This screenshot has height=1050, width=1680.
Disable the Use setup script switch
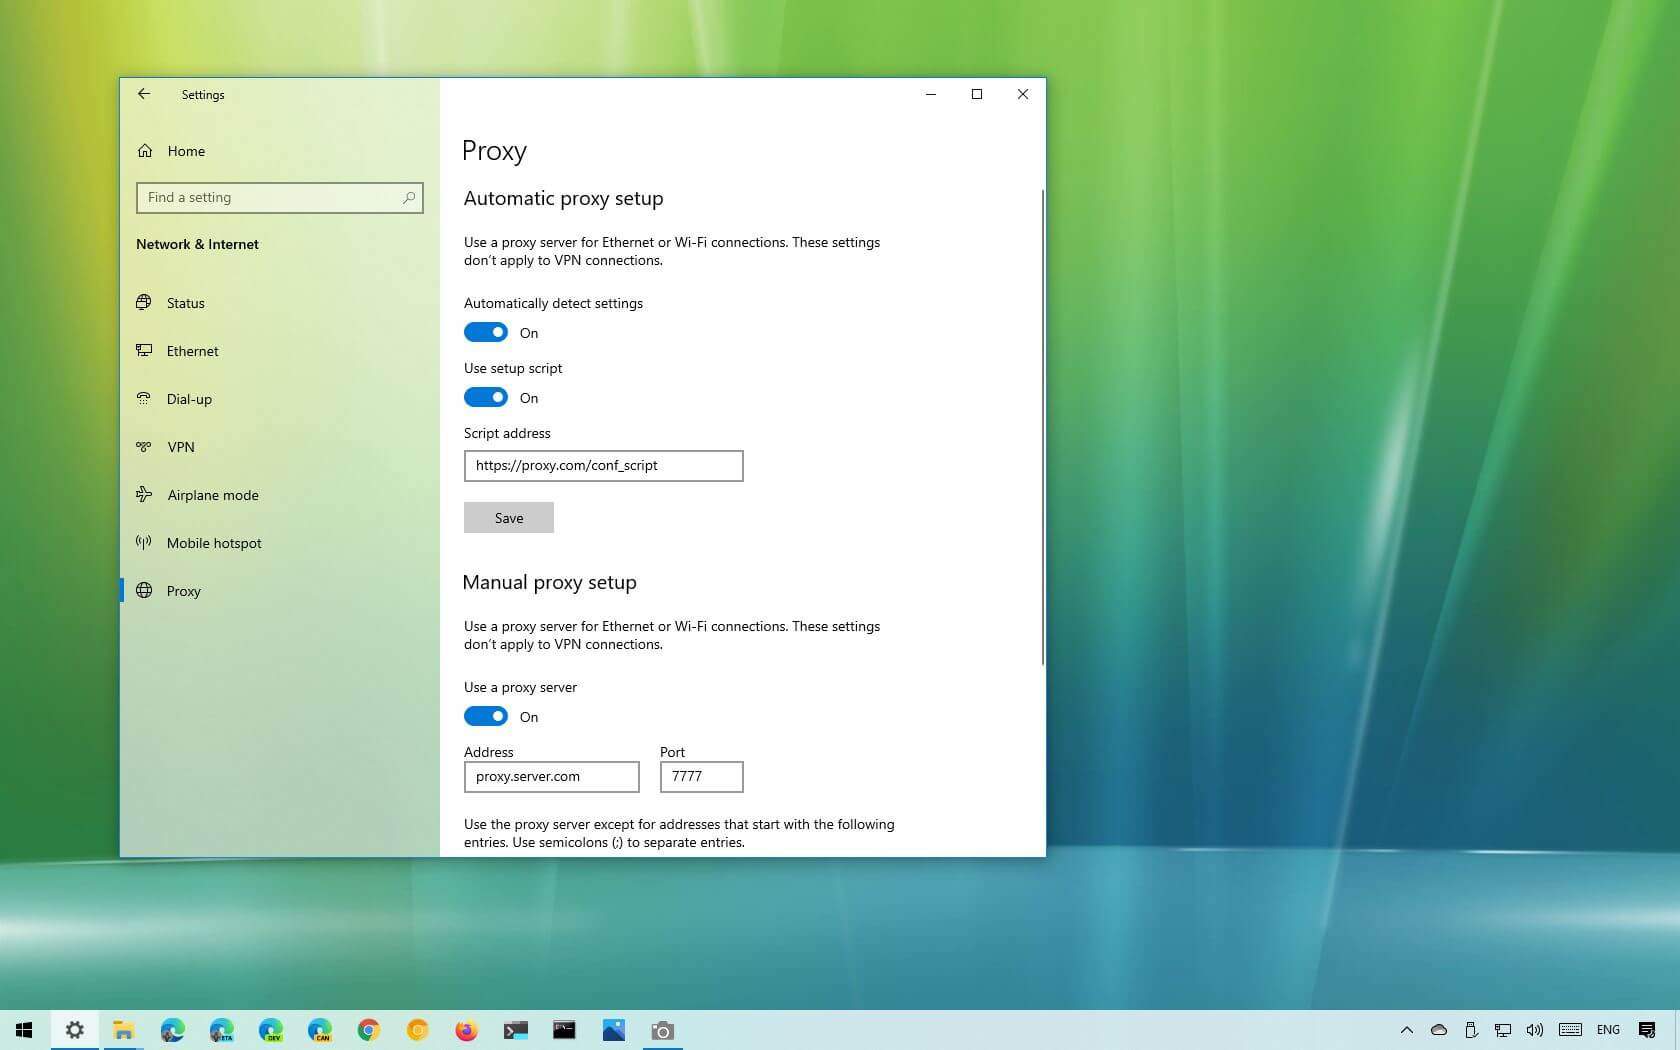[x=486, y=397]
